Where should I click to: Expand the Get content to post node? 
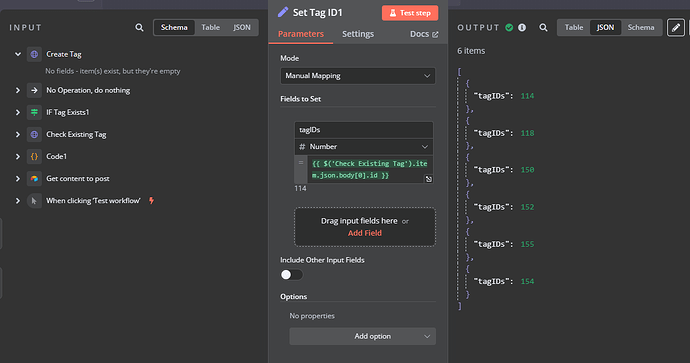(18, 178)
